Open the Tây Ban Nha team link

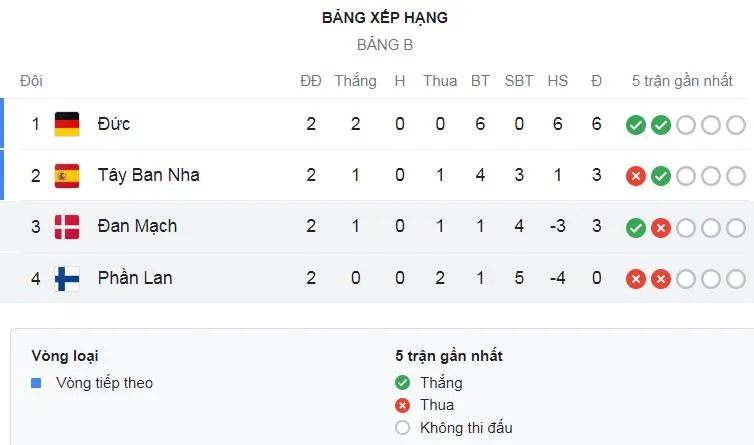tap(148, 175)
